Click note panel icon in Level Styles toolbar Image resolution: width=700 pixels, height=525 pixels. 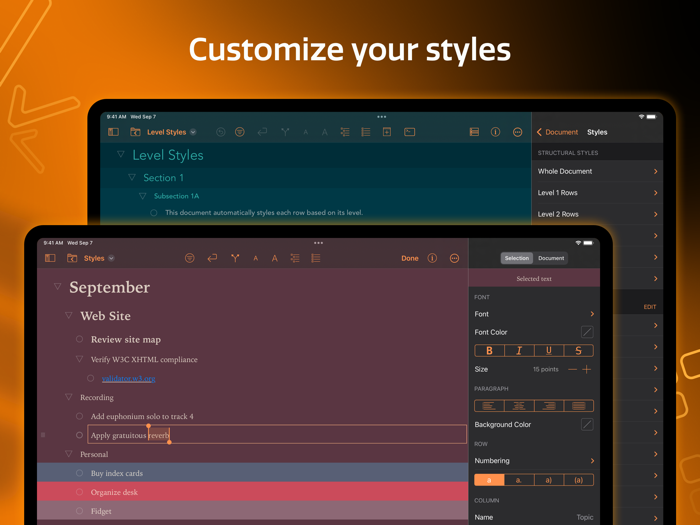click(x=409, y=132)
